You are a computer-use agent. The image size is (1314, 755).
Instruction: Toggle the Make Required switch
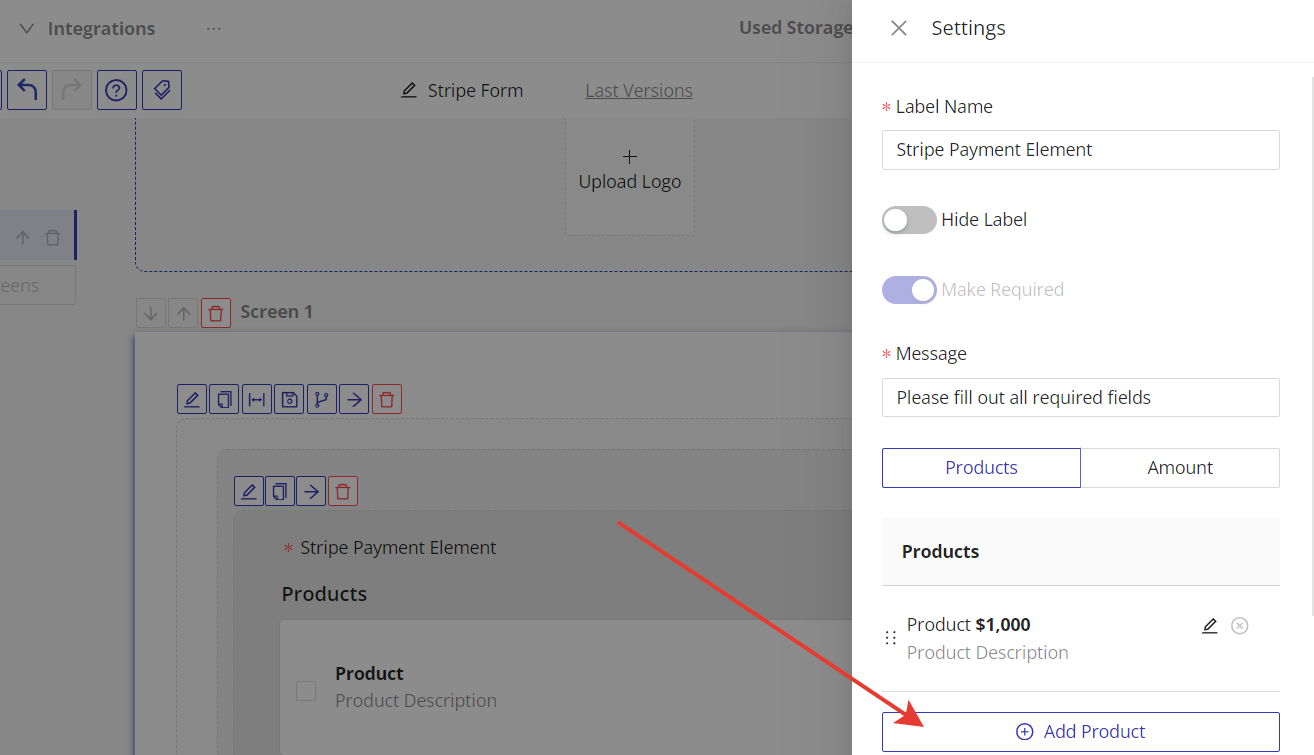pyautogui.click(x=908, y=290)
